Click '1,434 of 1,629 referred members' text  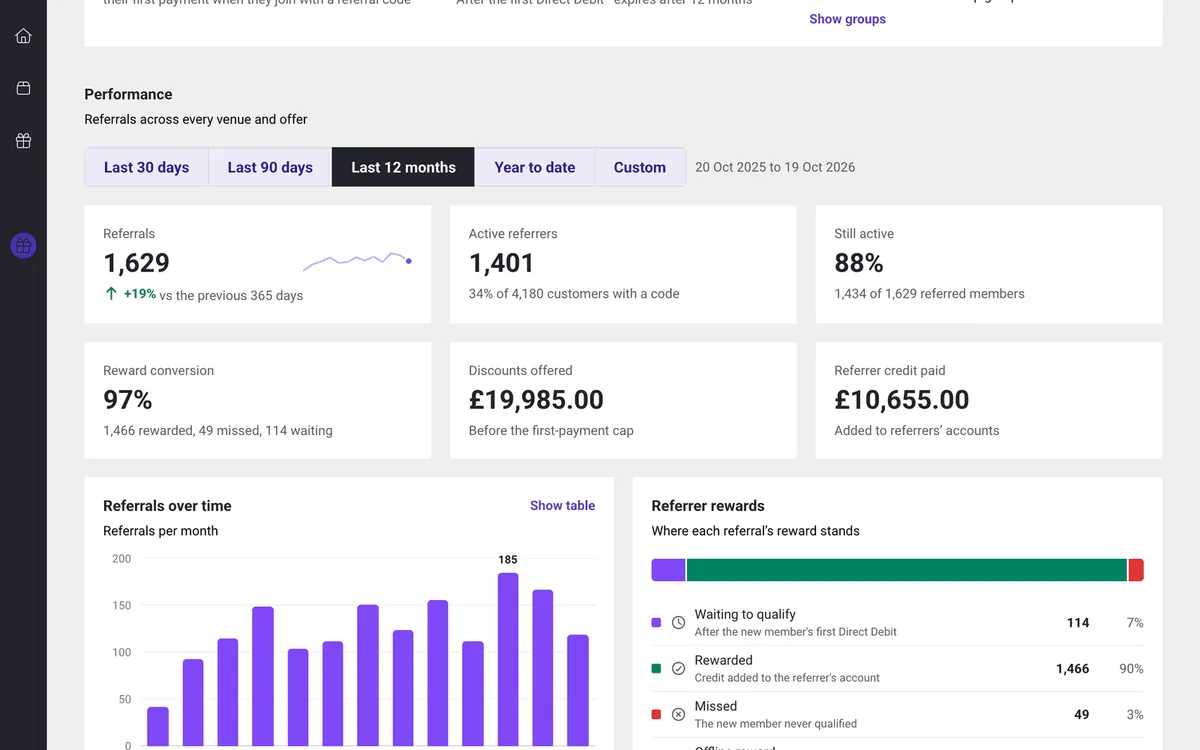coord(929,294)
